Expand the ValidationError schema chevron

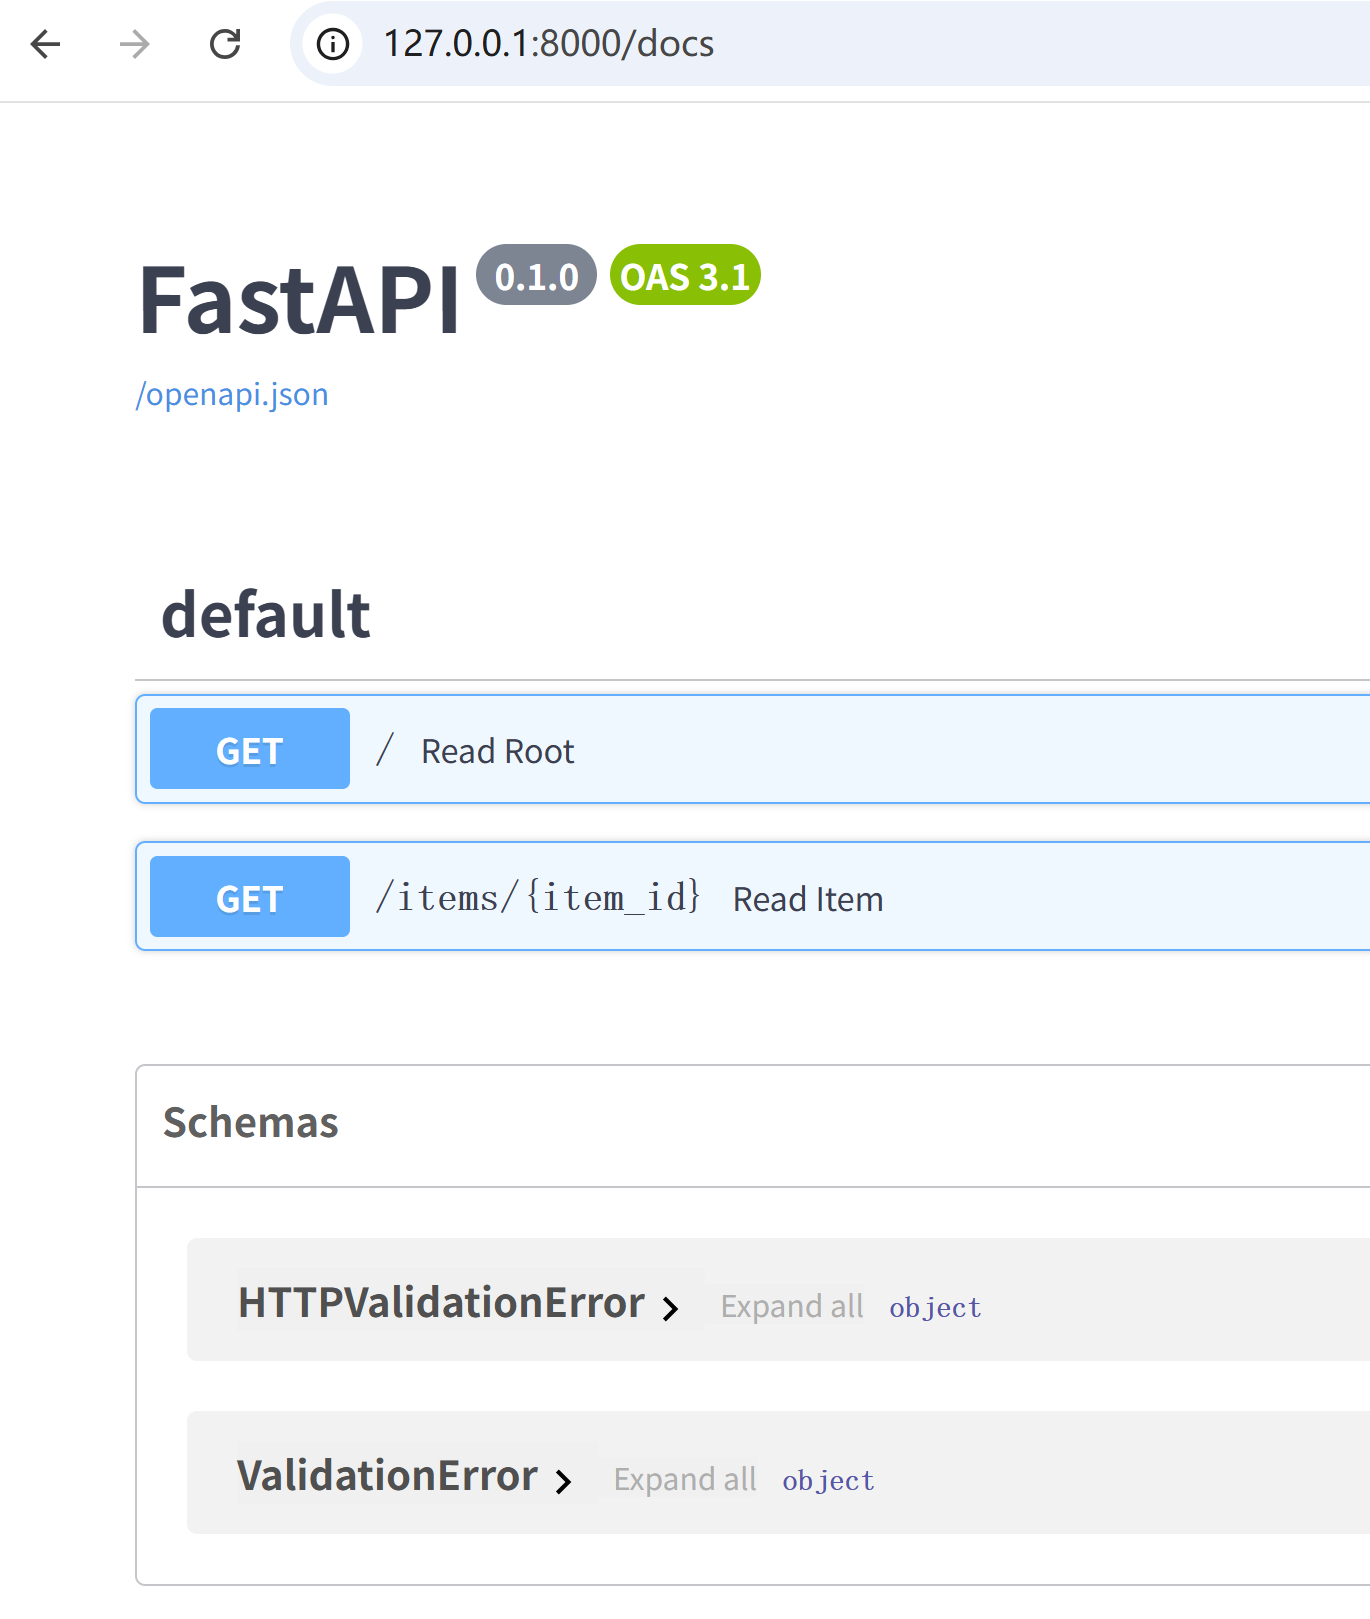coord(564,1481)
